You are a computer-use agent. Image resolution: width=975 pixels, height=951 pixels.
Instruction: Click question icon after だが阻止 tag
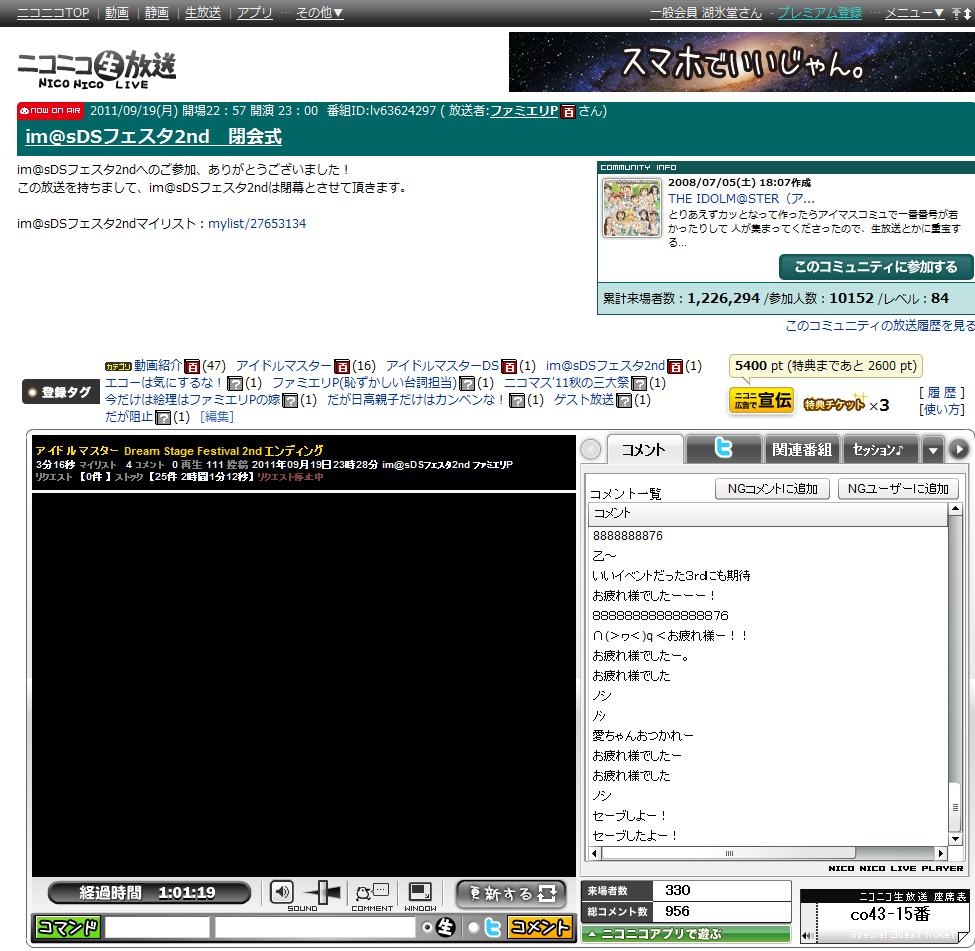[x=163, y=417]
